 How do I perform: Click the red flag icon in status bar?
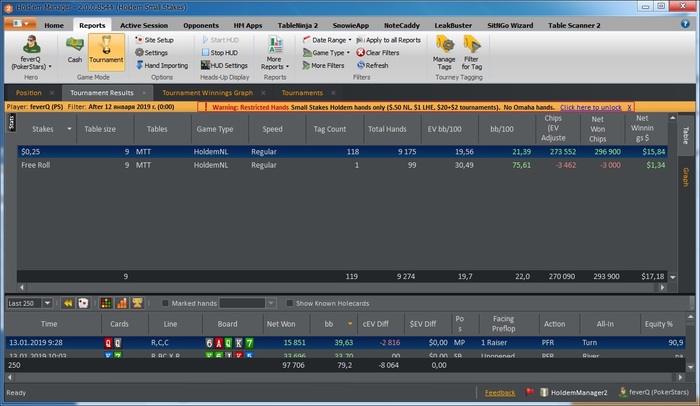529,392
